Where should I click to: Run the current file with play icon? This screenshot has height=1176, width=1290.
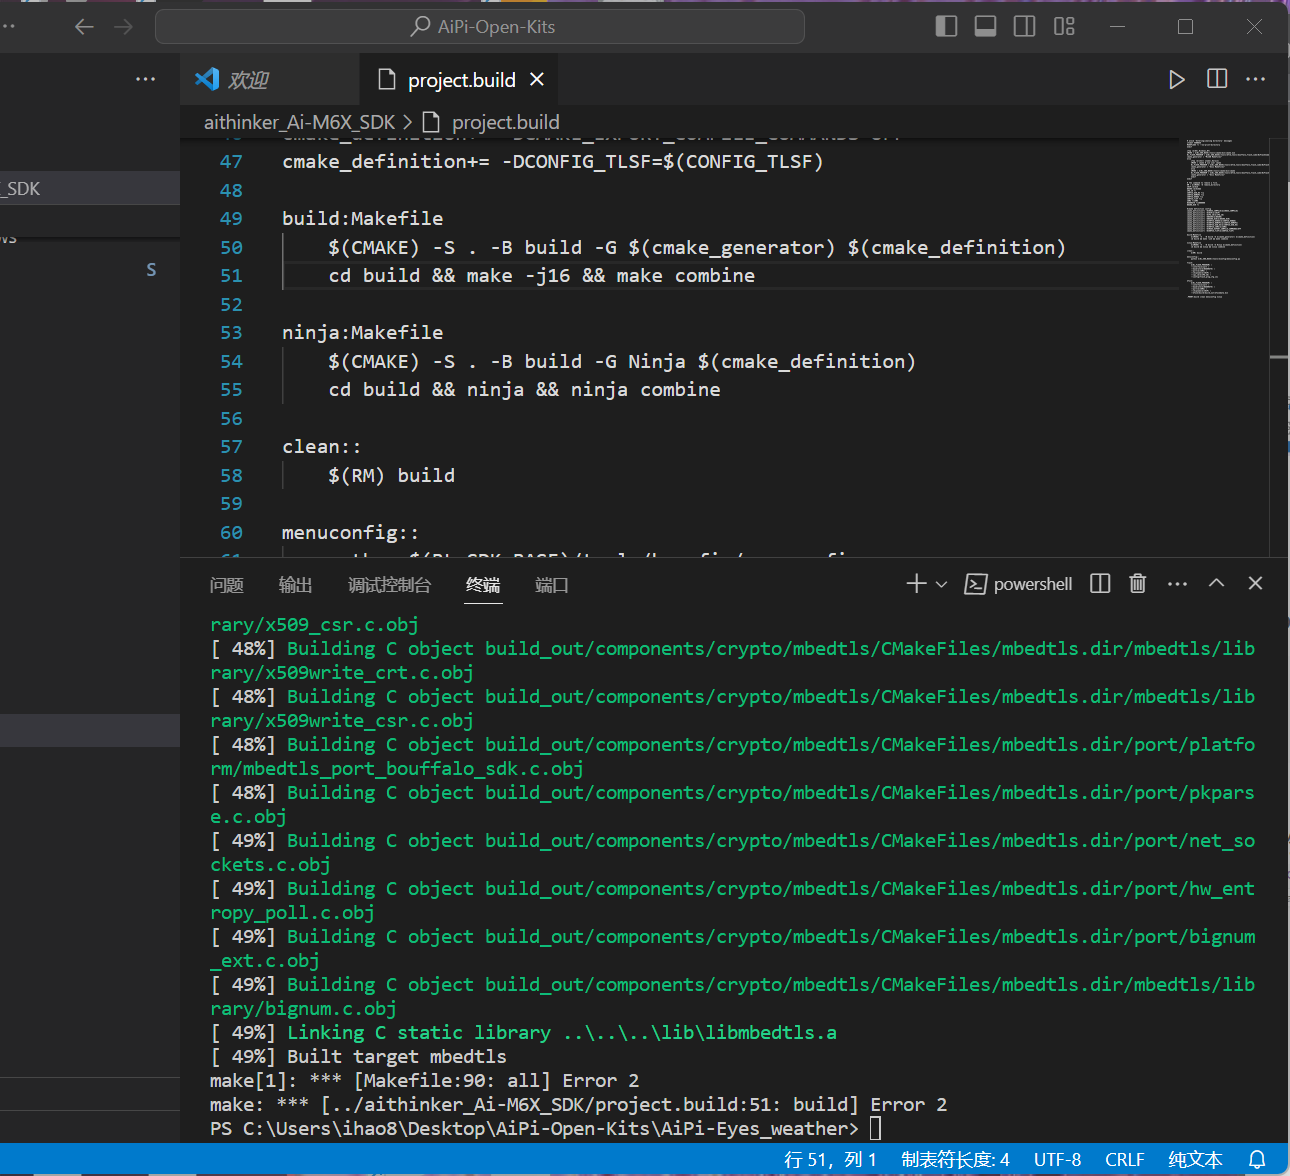click(1177, 79)
